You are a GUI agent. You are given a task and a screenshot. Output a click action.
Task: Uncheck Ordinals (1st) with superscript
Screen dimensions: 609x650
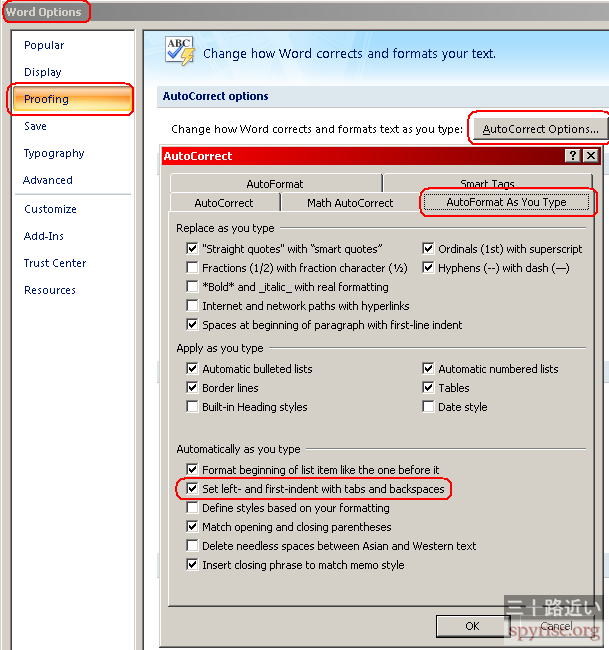point(428,249)
